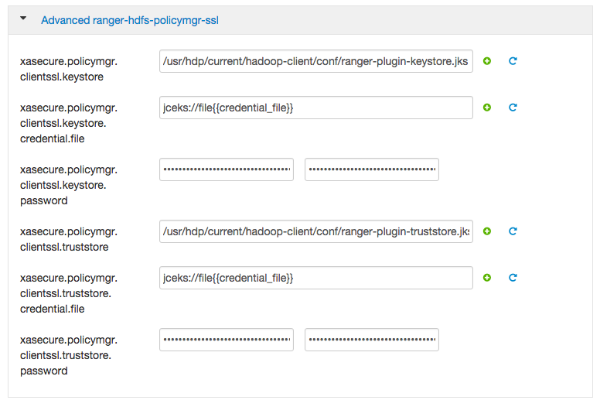Click green plus icon beside clientssl.keystore field

[x=487, y=61]
